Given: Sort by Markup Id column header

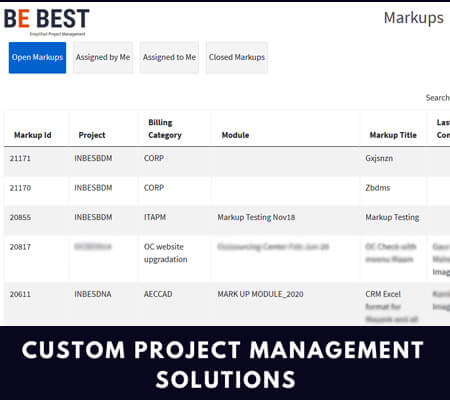Looking at the screenshot, I should [33, 135].
